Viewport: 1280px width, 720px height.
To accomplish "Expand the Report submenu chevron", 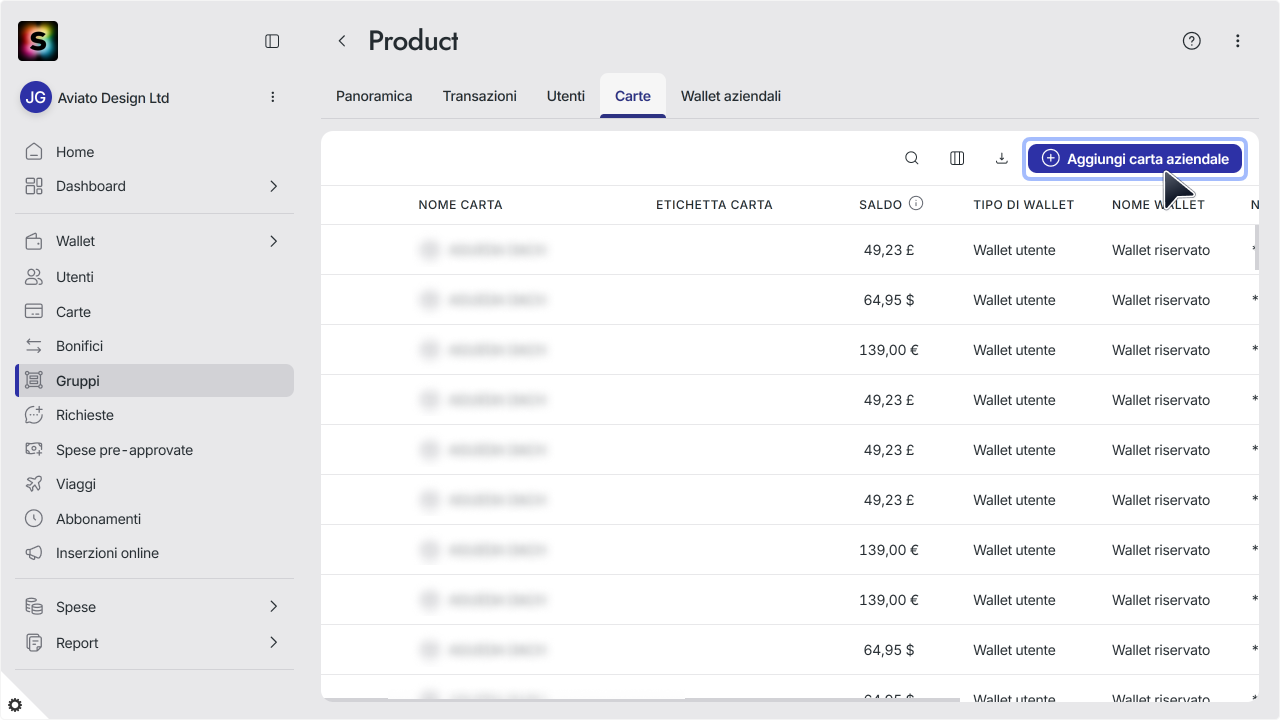I will [273, 642].
